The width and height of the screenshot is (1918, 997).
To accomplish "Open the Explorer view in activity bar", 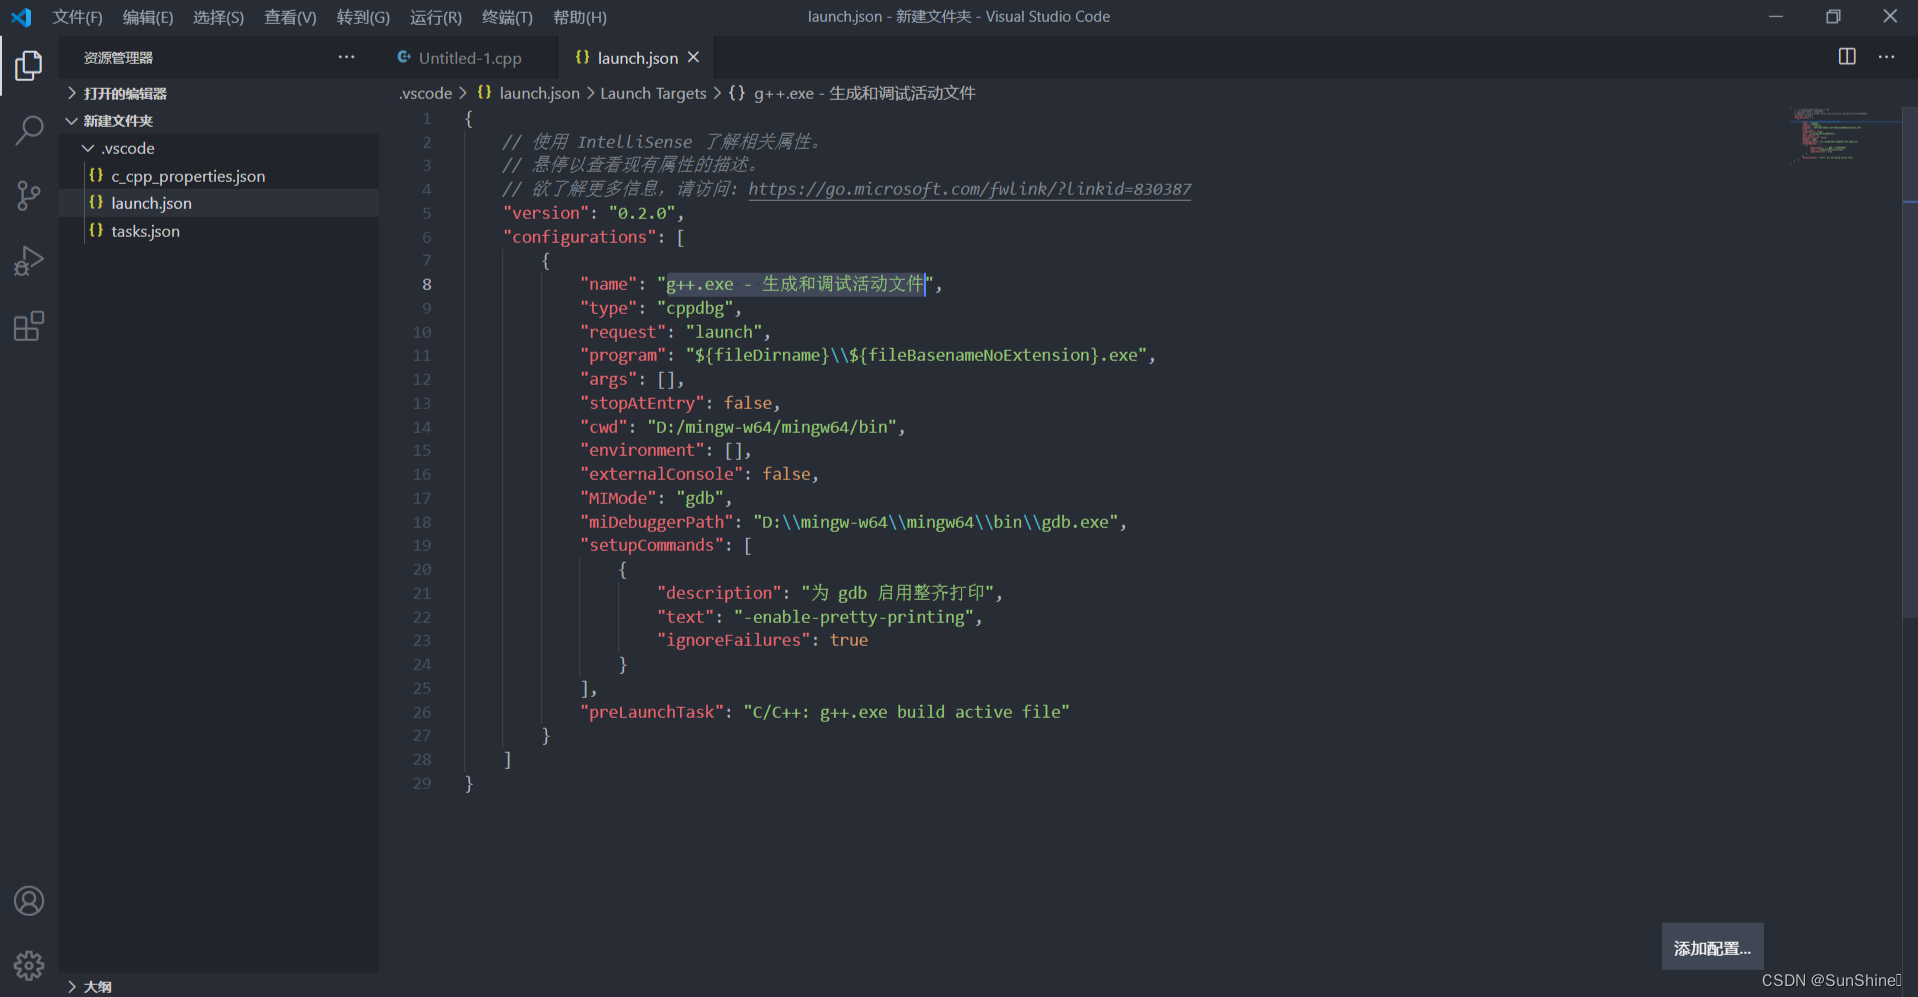I will [29, 66].
